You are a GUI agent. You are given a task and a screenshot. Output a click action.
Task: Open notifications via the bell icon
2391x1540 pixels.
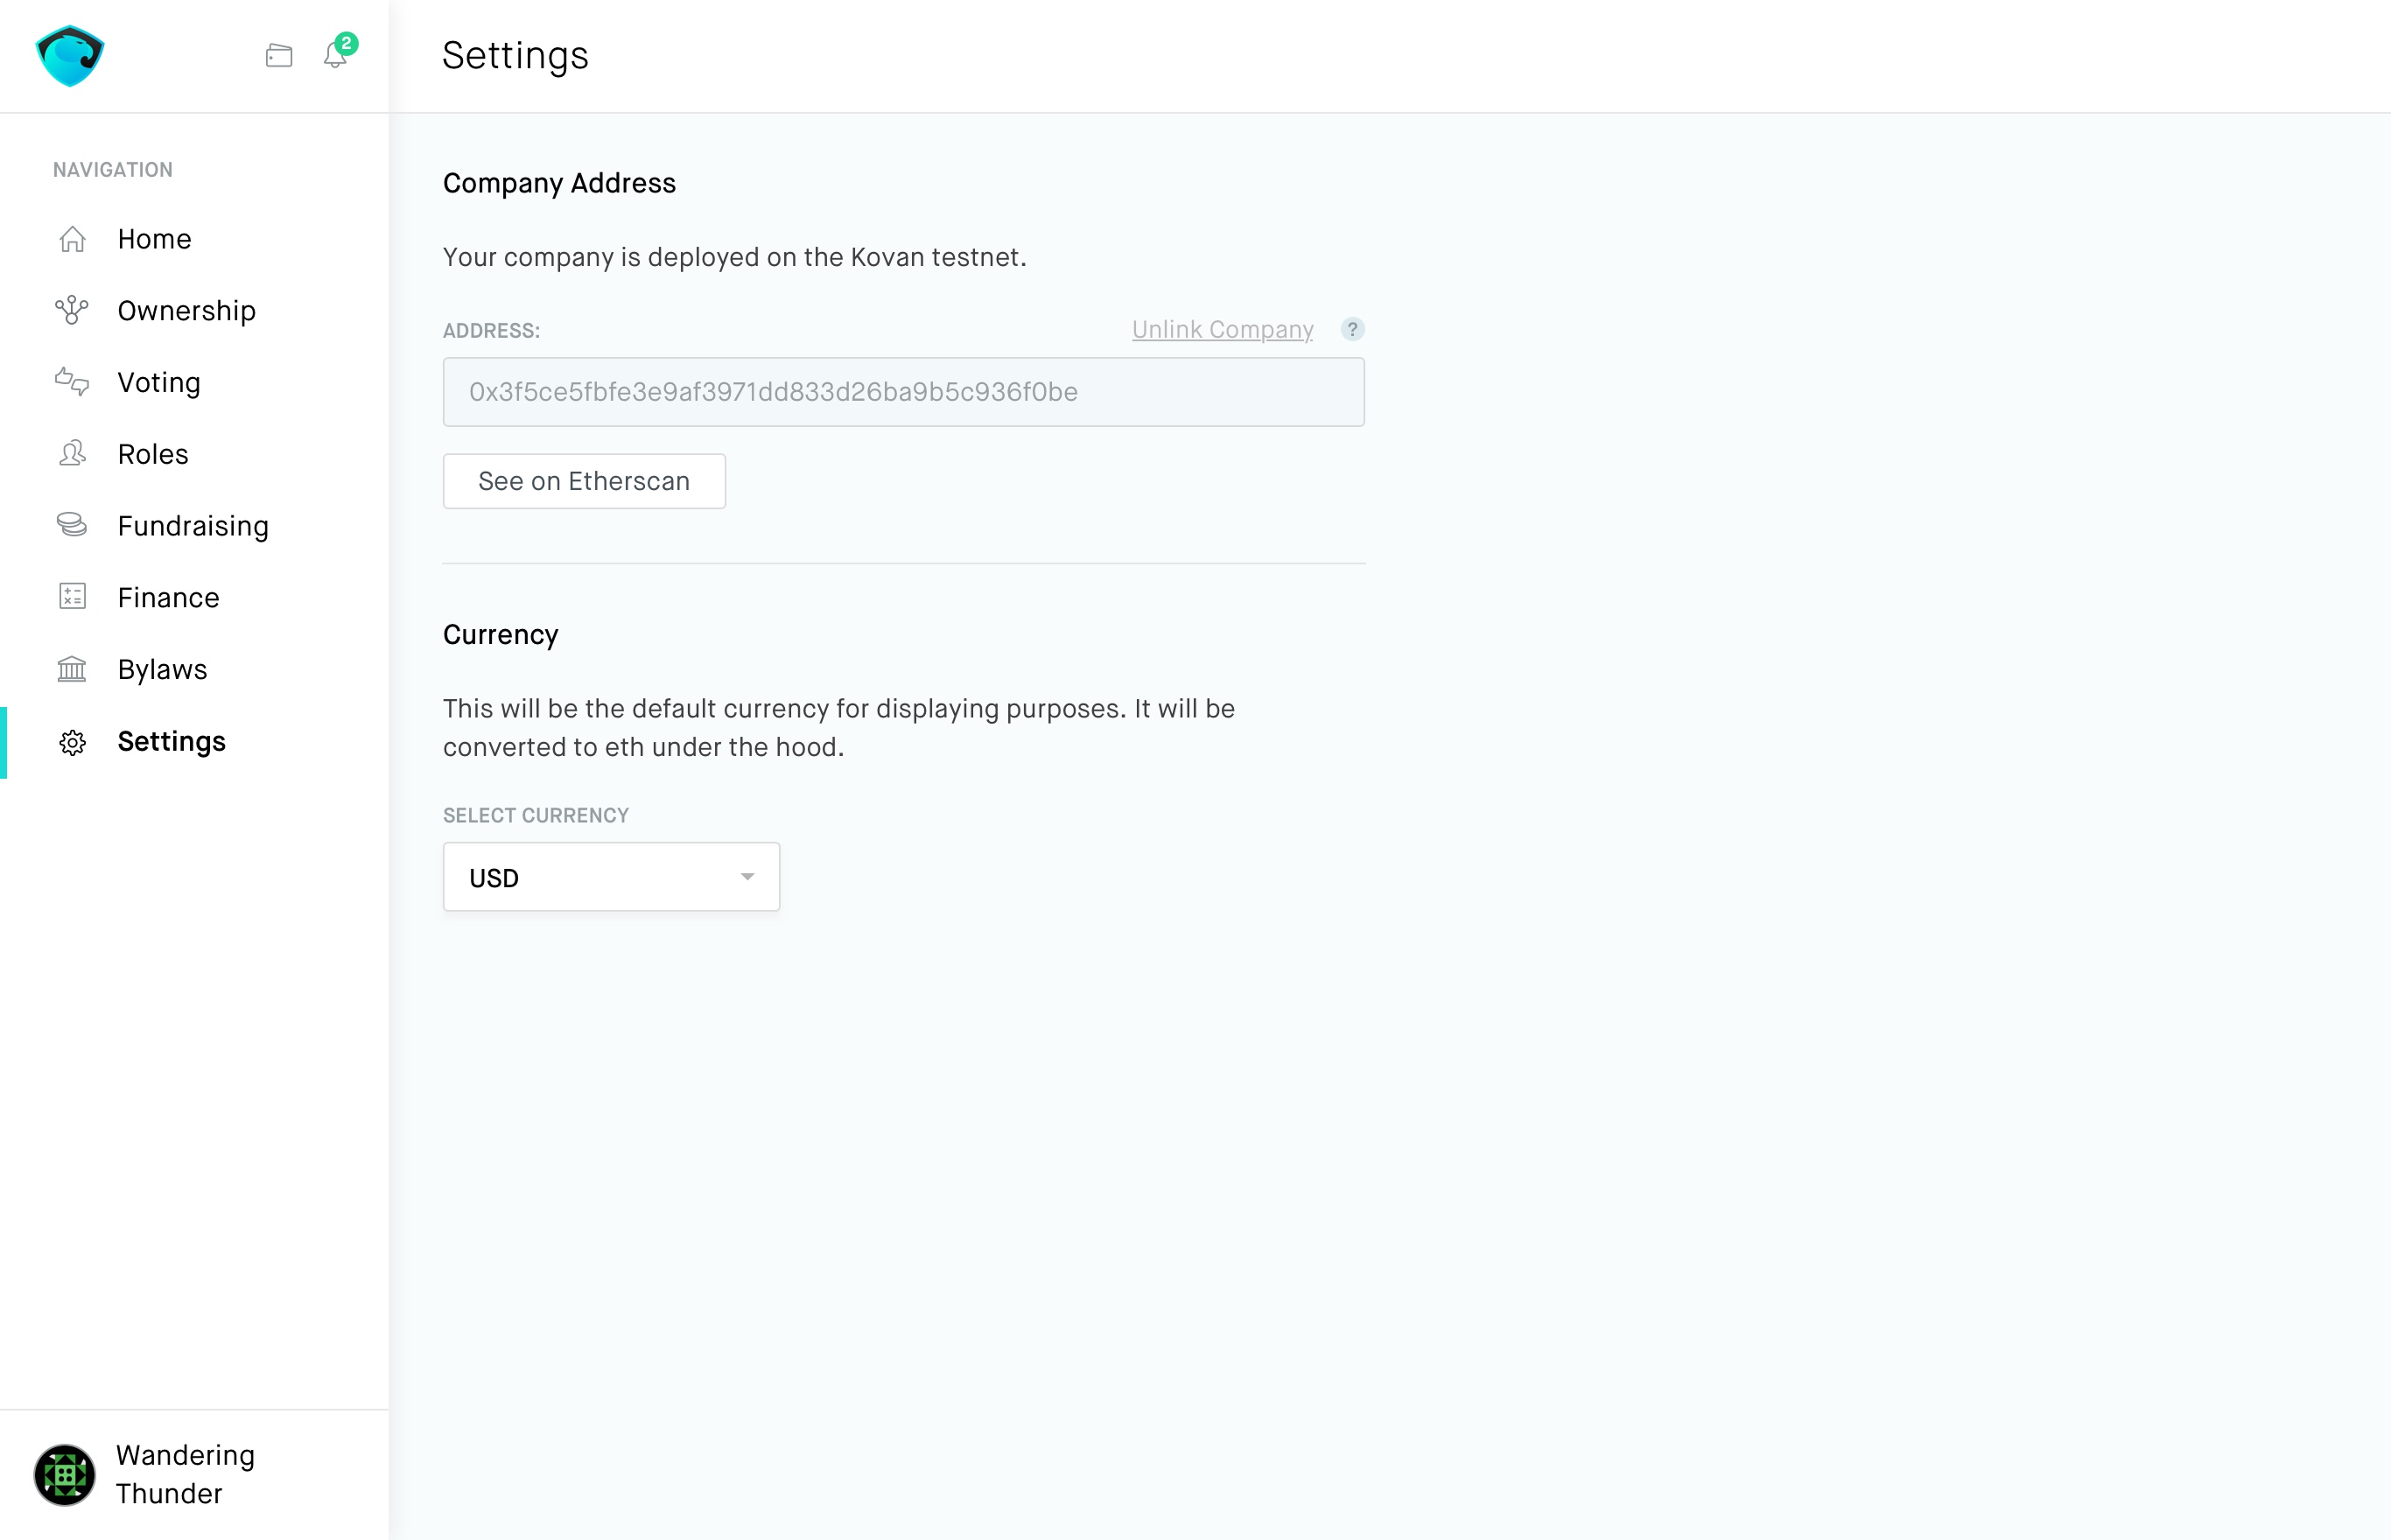click(x=334, y=56)
